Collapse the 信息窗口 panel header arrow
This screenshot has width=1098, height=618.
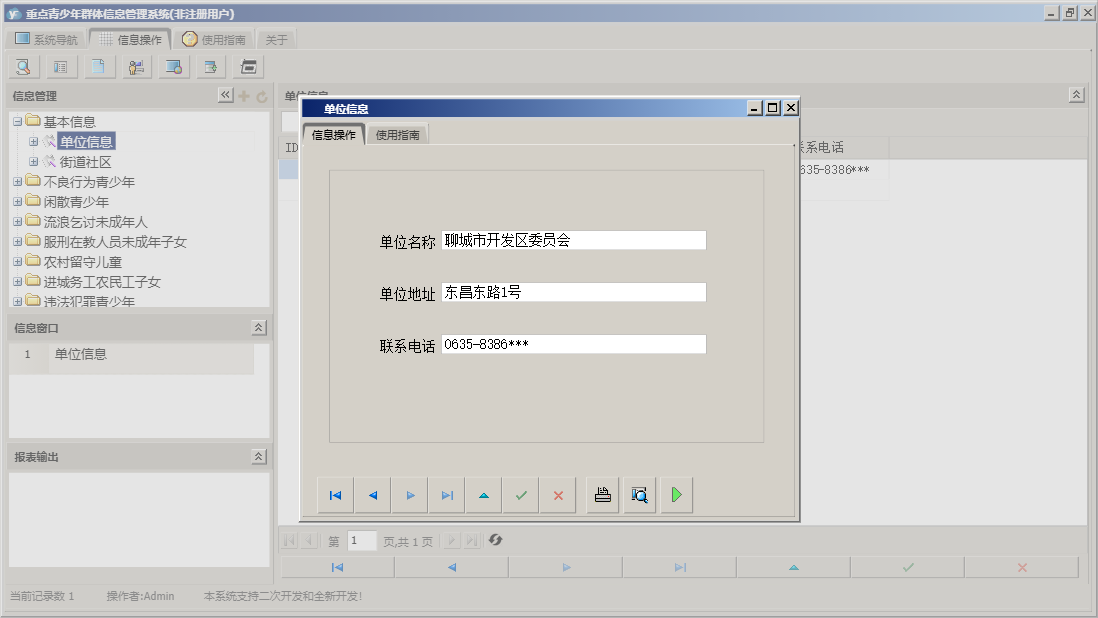[x=258, y=326]
